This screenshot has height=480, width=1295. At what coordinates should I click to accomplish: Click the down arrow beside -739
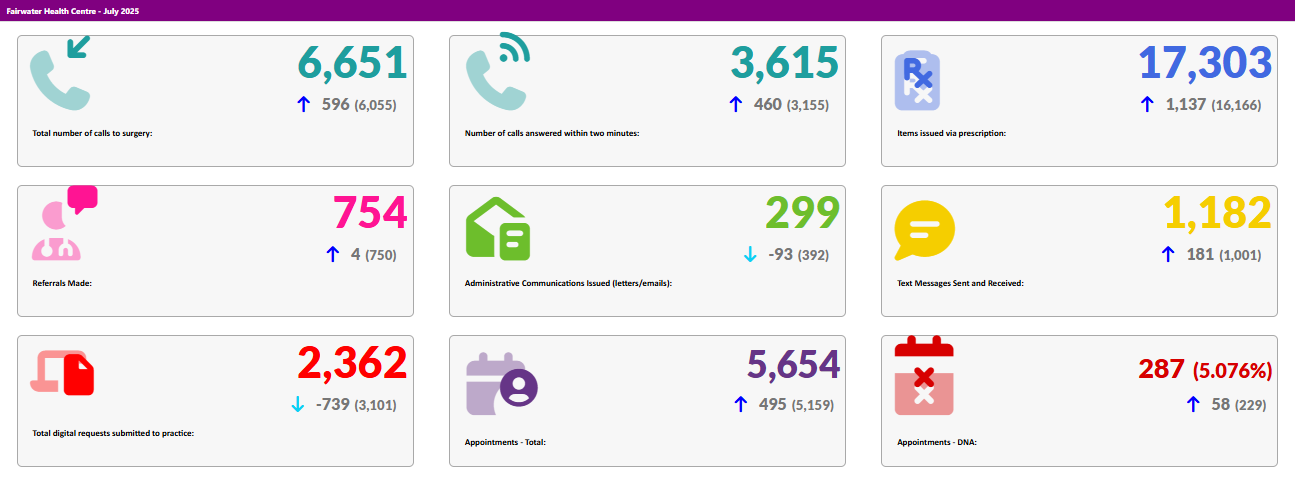coord(297,404)
